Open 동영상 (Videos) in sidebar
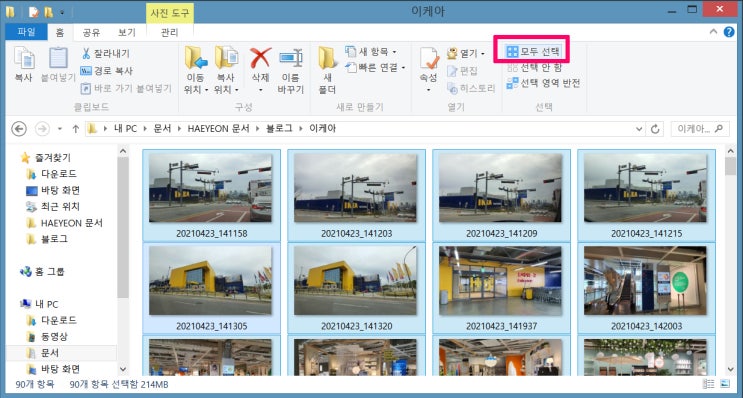The image size is (743, 398). pyautogui.click(x=47, y=336)
